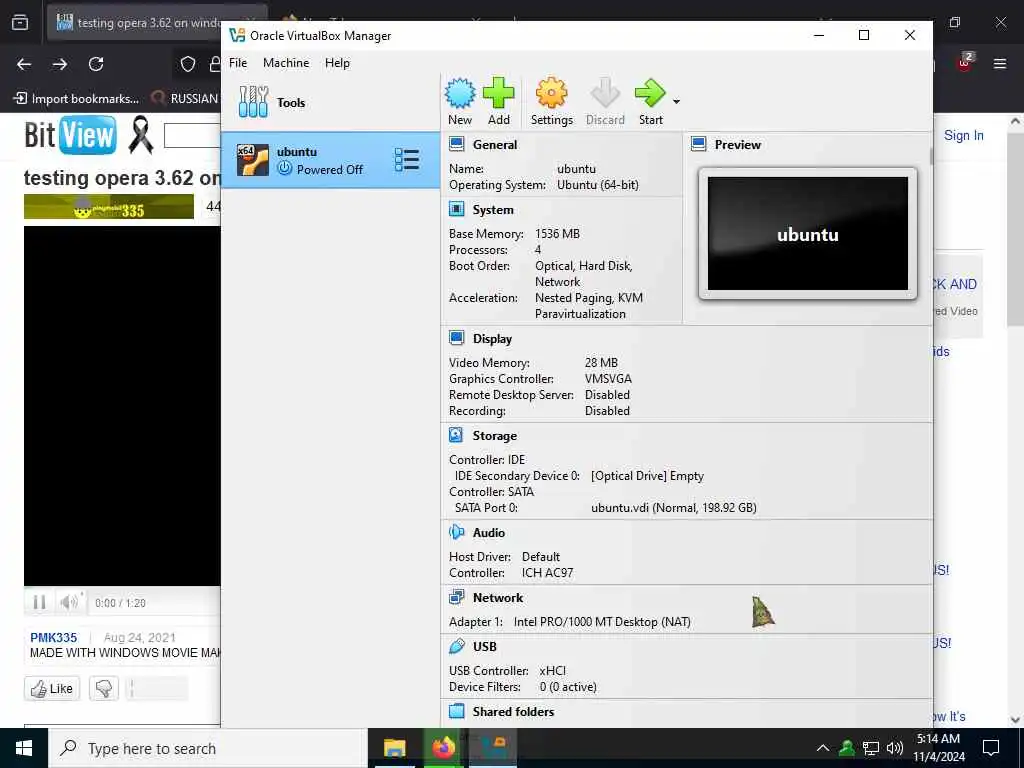Image resolution: width=1024 pixels, height=768 pixels.
Task: Click the Sign In link on BitView
Action: [963, 135]
